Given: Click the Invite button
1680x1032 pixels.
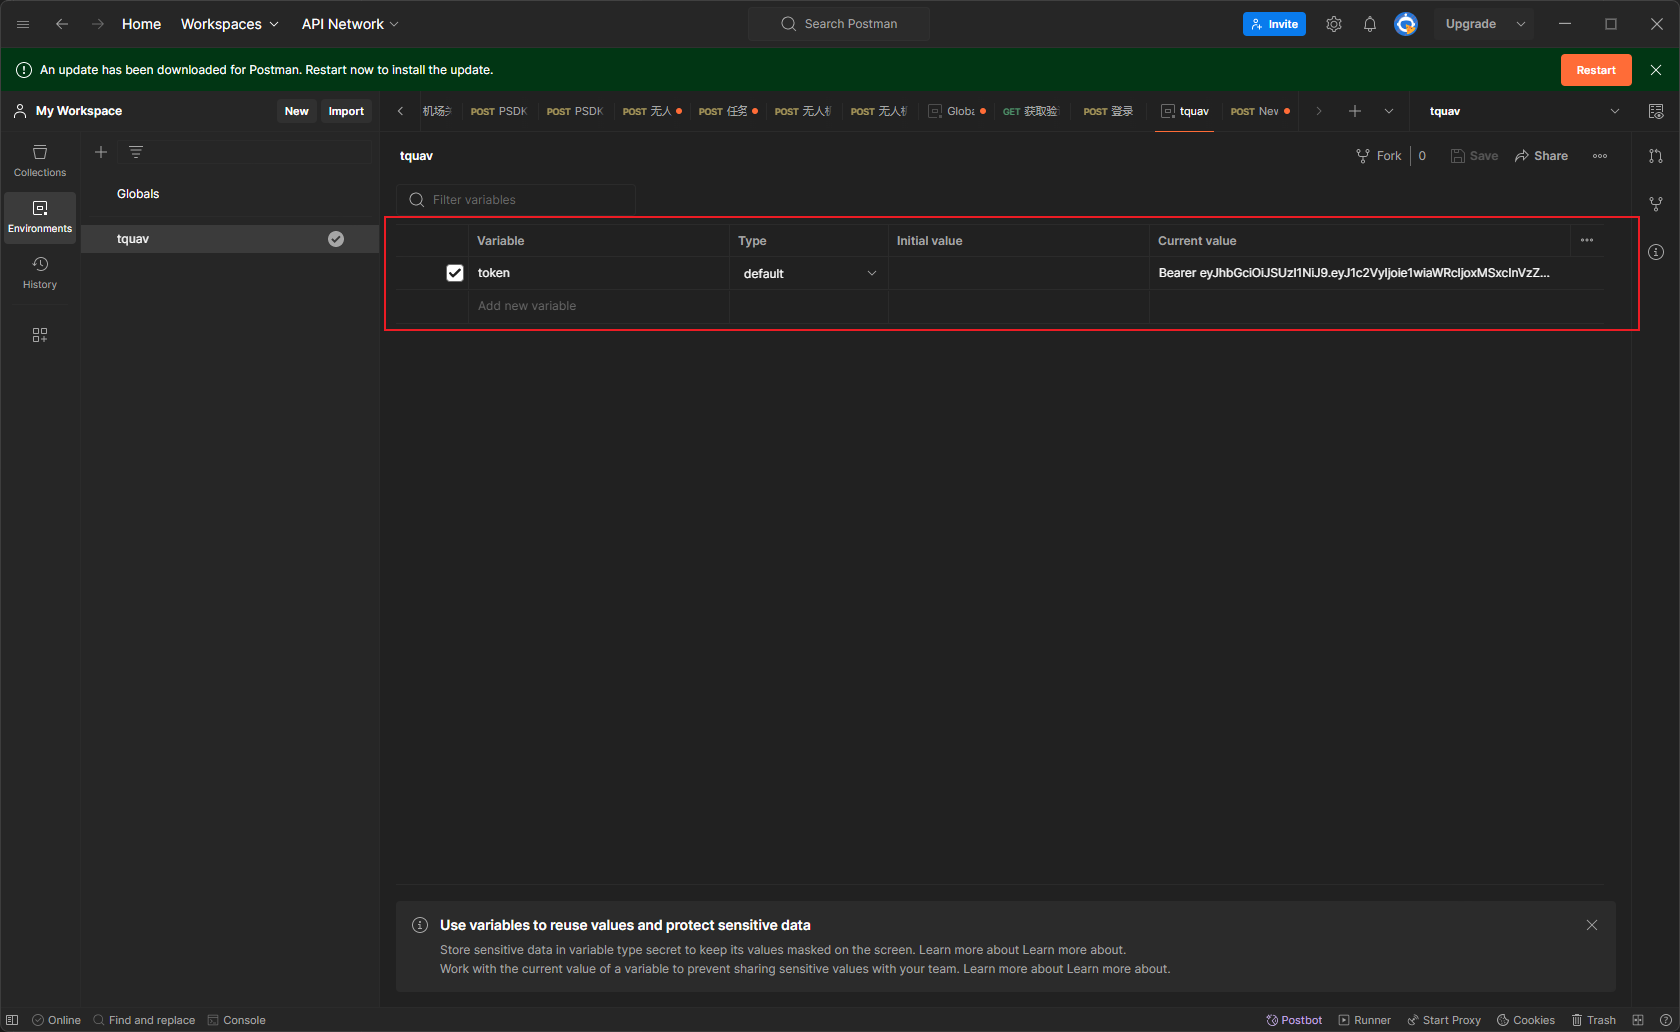Looking at the screenshot, I should coord(1274,24).
